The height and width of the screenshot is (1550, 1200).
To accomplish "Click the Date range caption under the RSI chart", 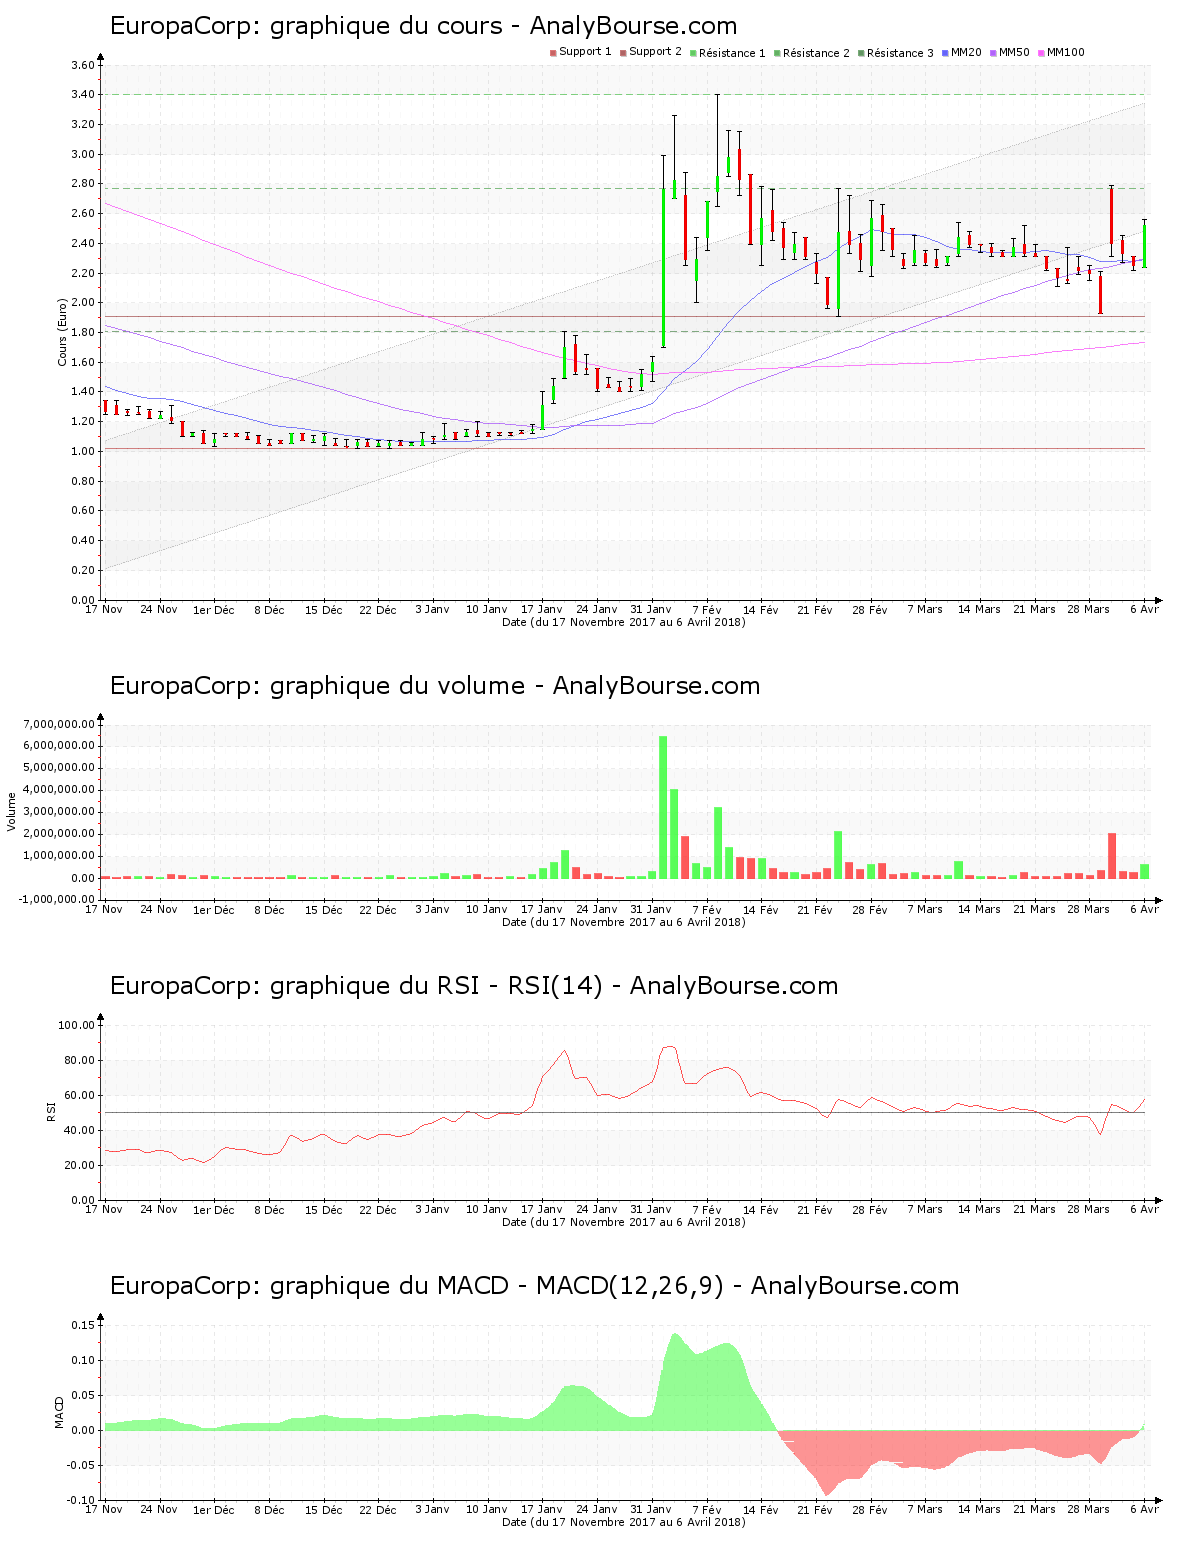I will (624, 1222).
